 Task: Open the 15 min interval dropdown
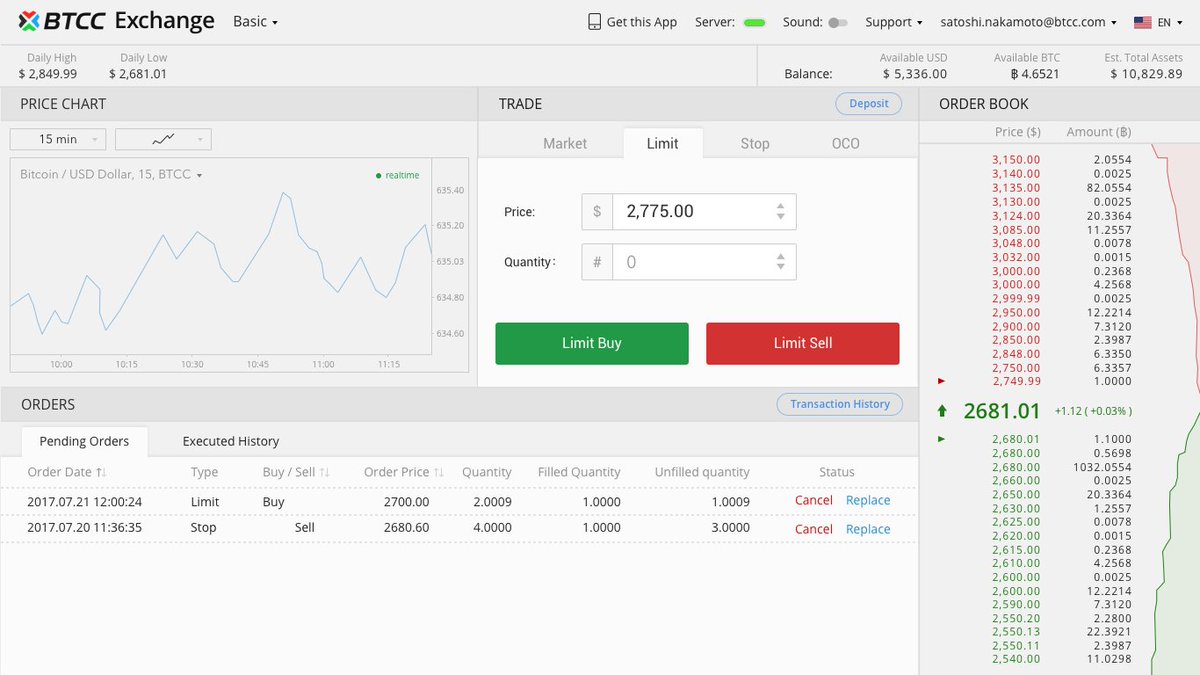pyautogui.click(x=58, y=139)
